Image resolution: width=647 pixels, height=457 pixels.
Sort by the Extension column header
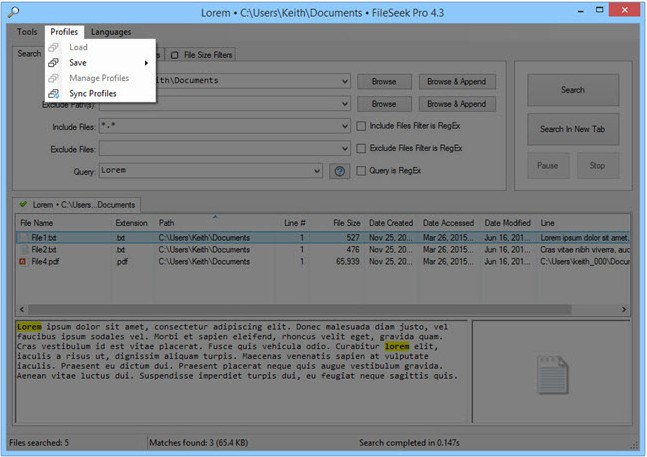click(x=133, y=223)
